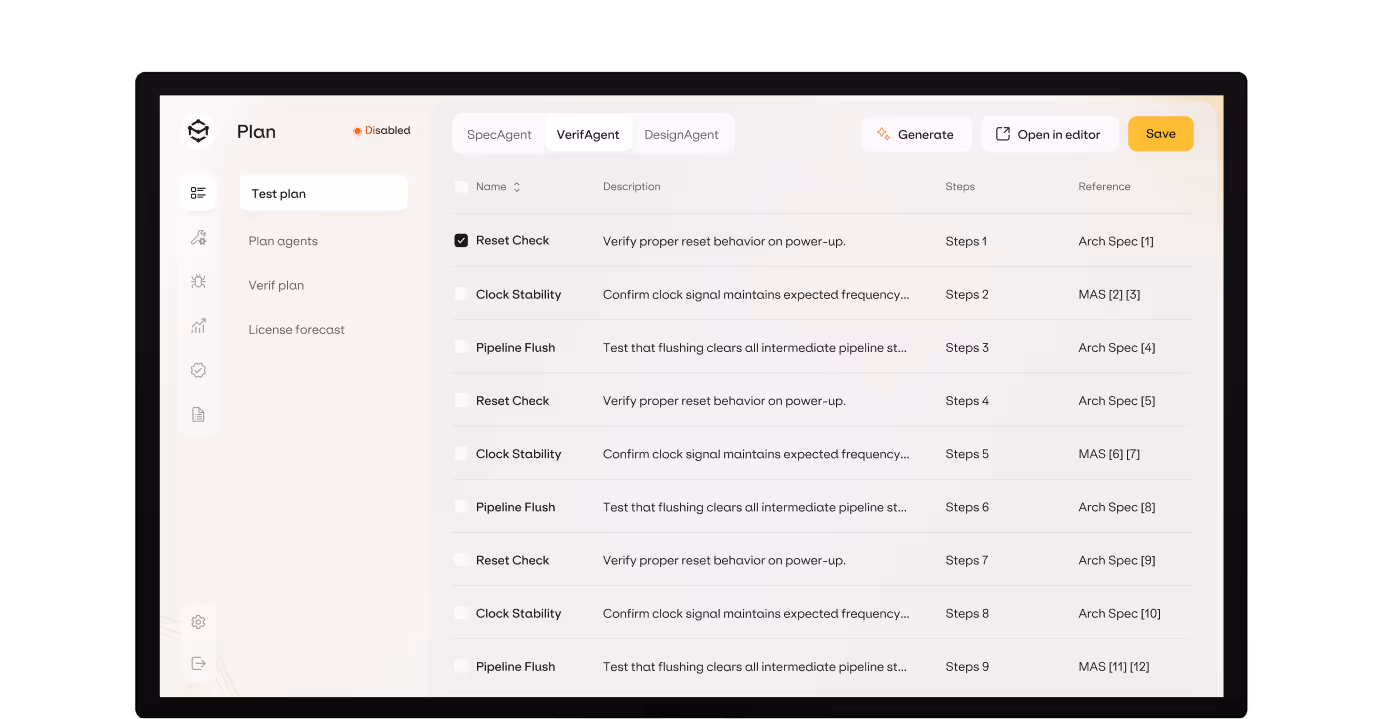Check the Clock Stability Steps 5 checkbox

[x=461, y=453]
